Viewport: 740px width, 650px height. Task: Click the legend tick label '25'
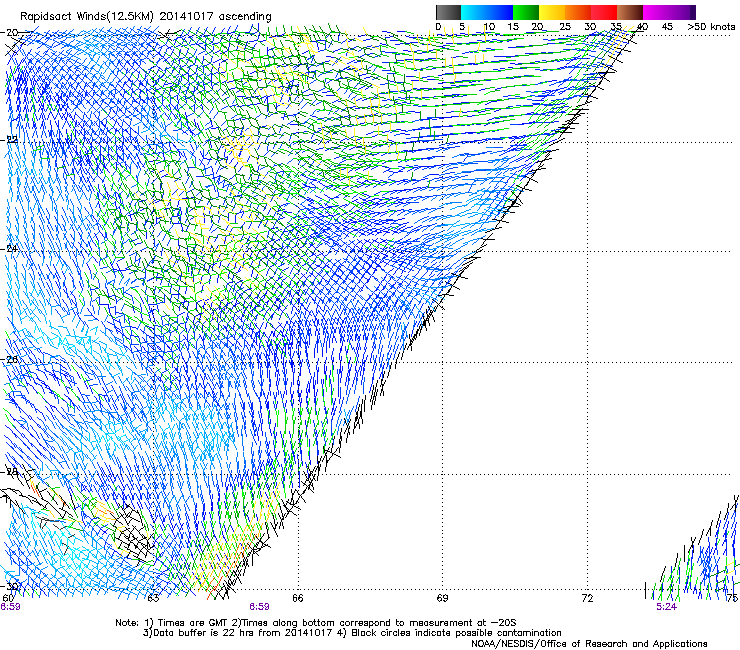tap(564, 27)
